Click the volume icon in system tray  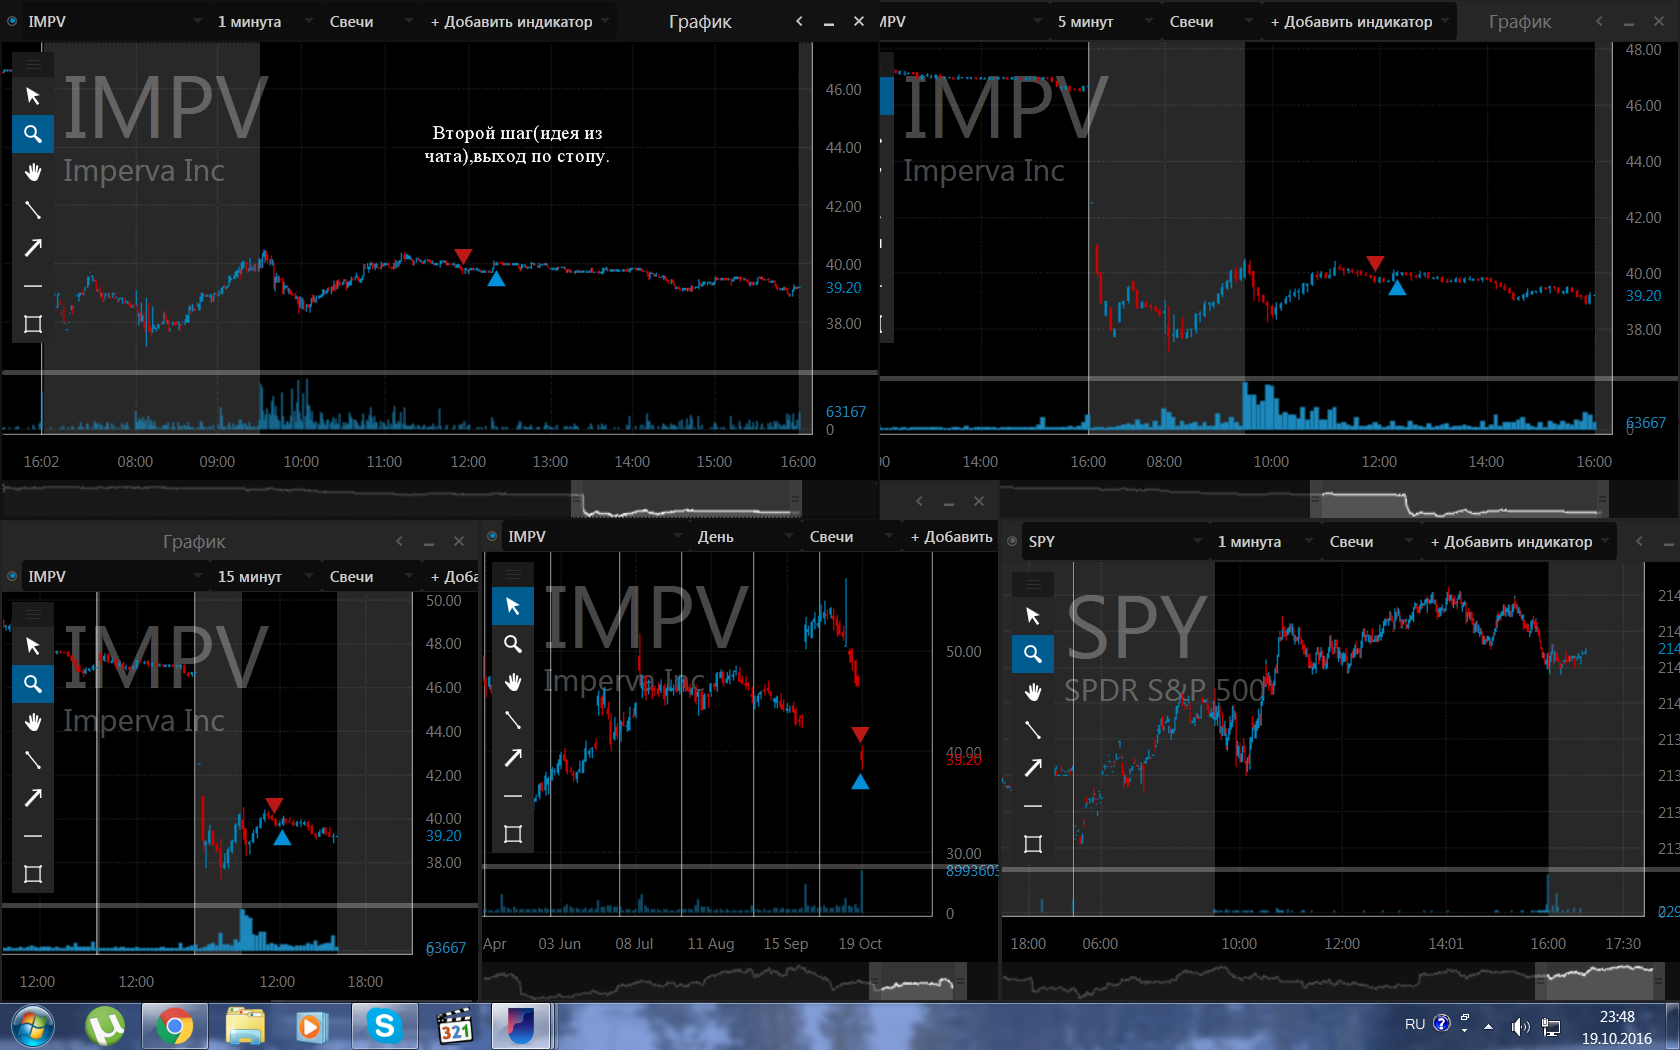tap(1520, 1027)
